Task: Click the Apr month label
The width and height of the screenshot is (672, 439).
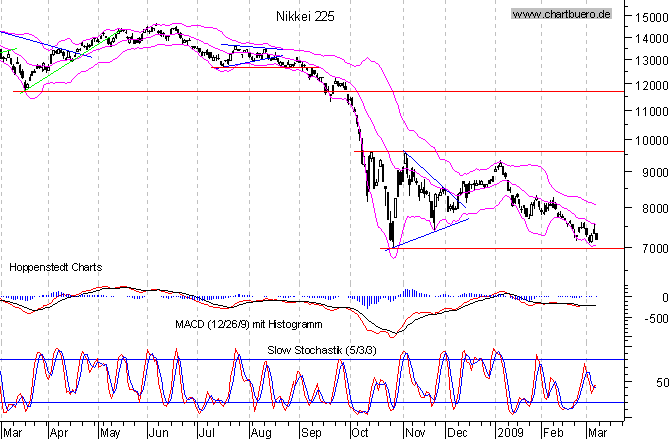Action: 59,433
